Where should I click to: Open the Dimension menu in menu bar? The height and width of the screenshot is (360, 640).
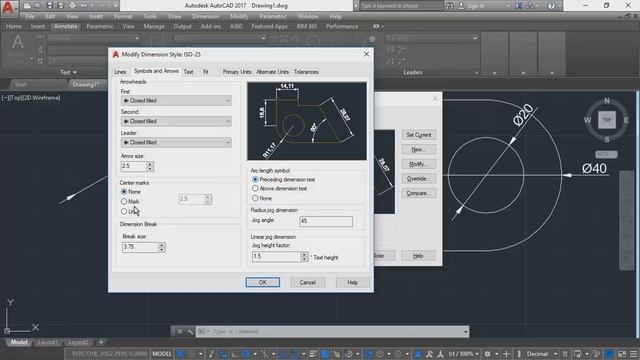(x=206, y=16)
